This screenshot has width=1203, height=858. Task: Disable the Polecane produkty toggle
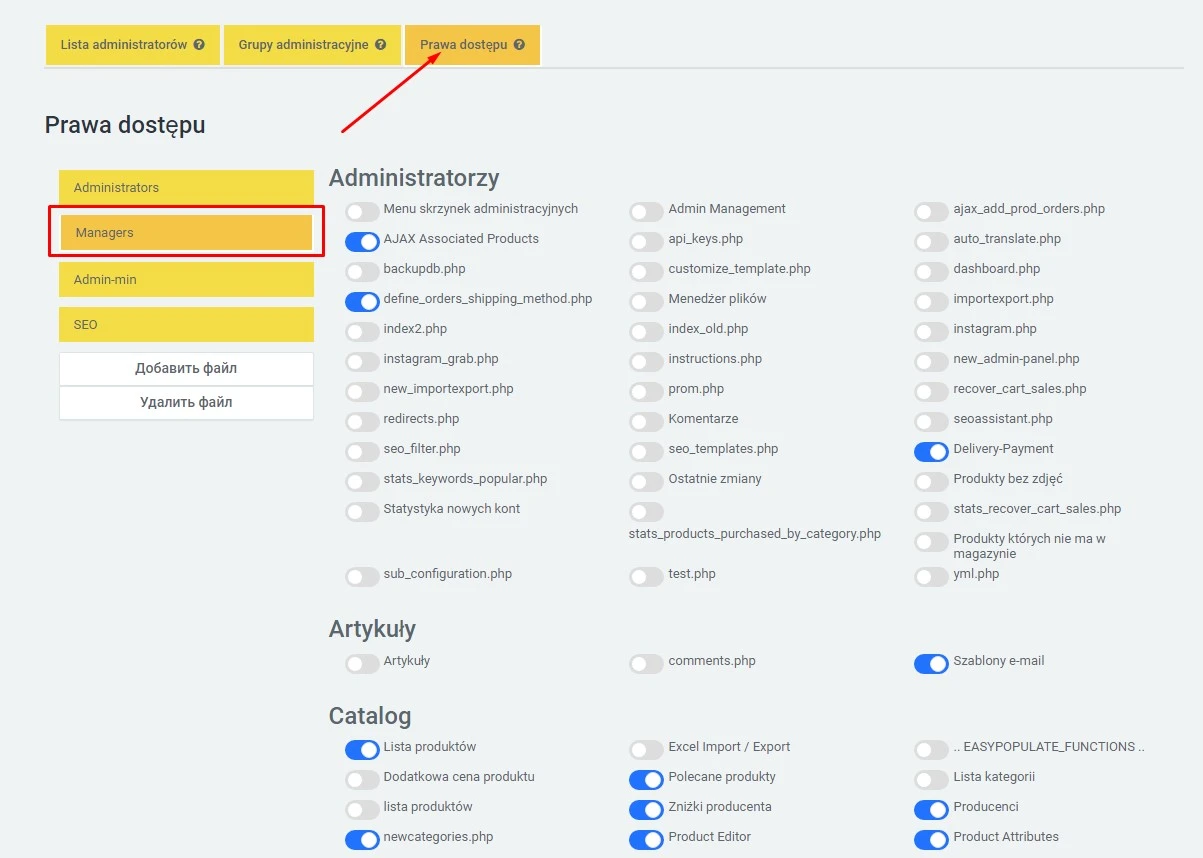point(647,779)
